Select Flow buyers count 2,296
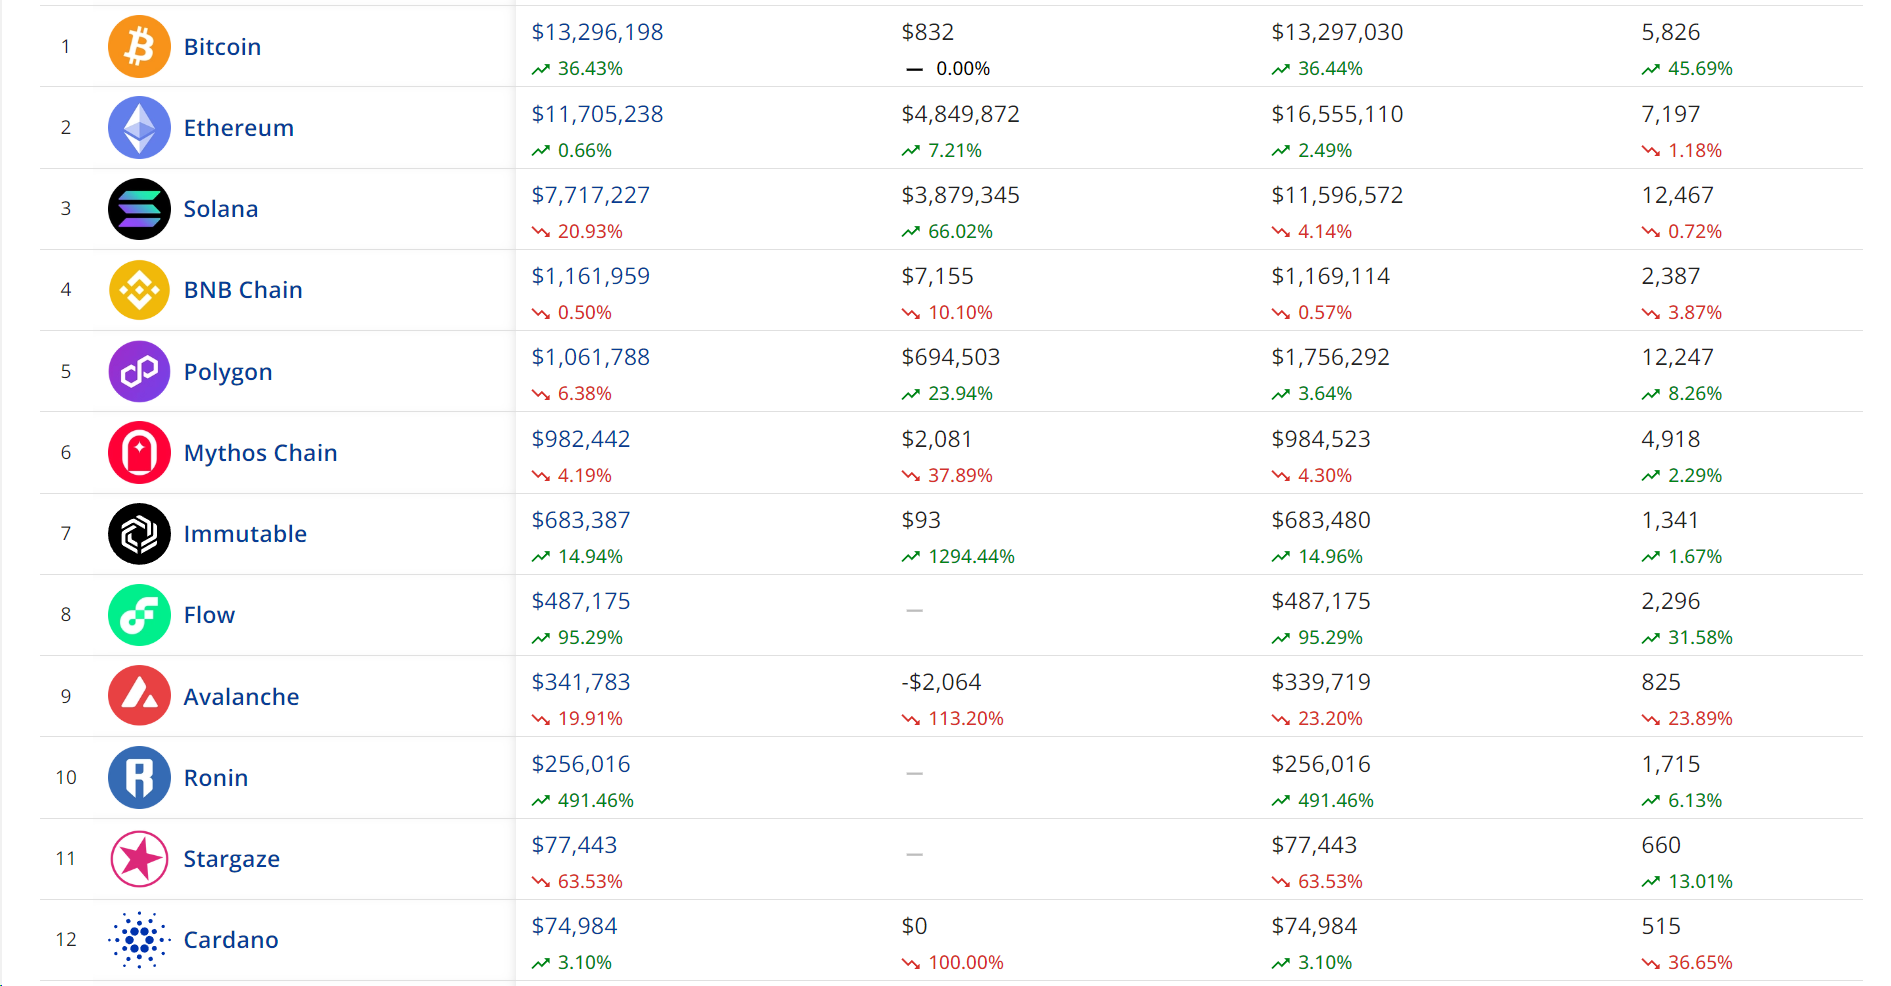1891x986 pixels. pyautogui.click(x=1670, y=601)
